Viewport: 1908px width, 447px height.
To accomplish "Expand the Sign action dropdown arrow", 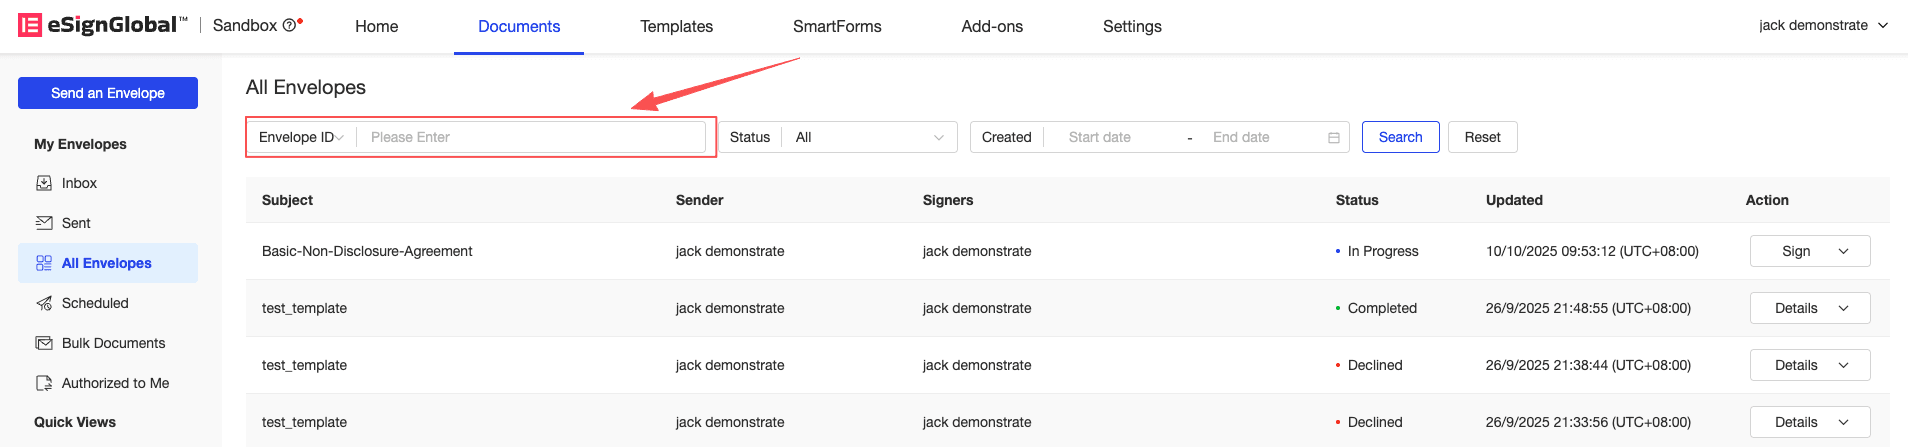I will [1843, 251].
